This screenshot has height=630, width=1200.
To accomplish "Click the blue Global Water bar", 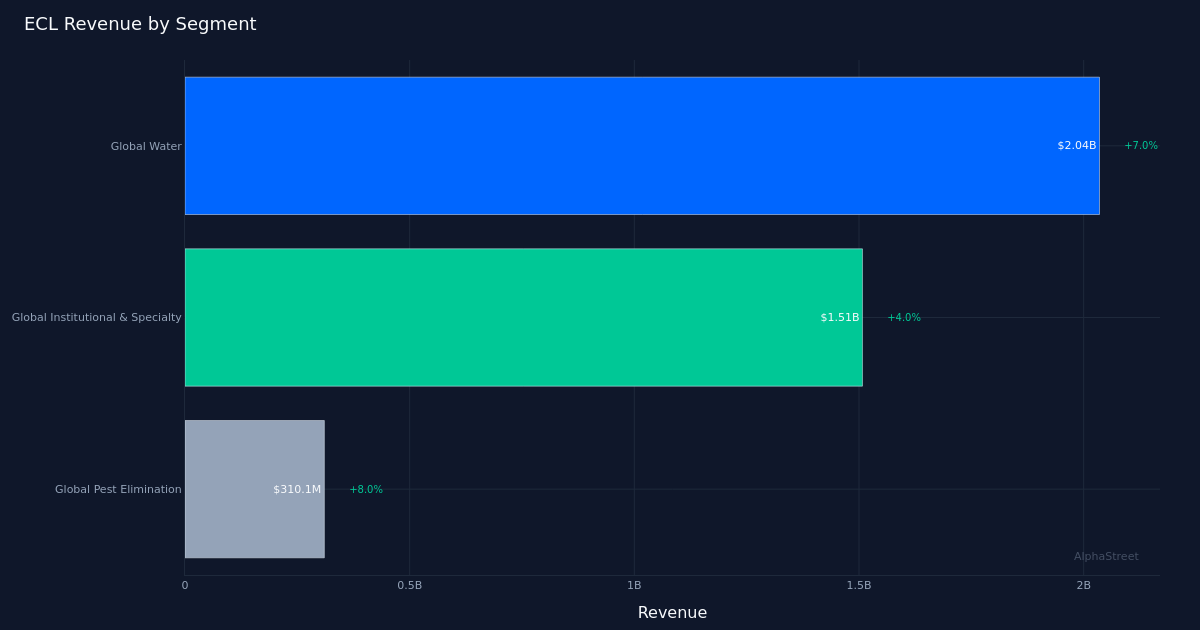I will pos(640,145).
